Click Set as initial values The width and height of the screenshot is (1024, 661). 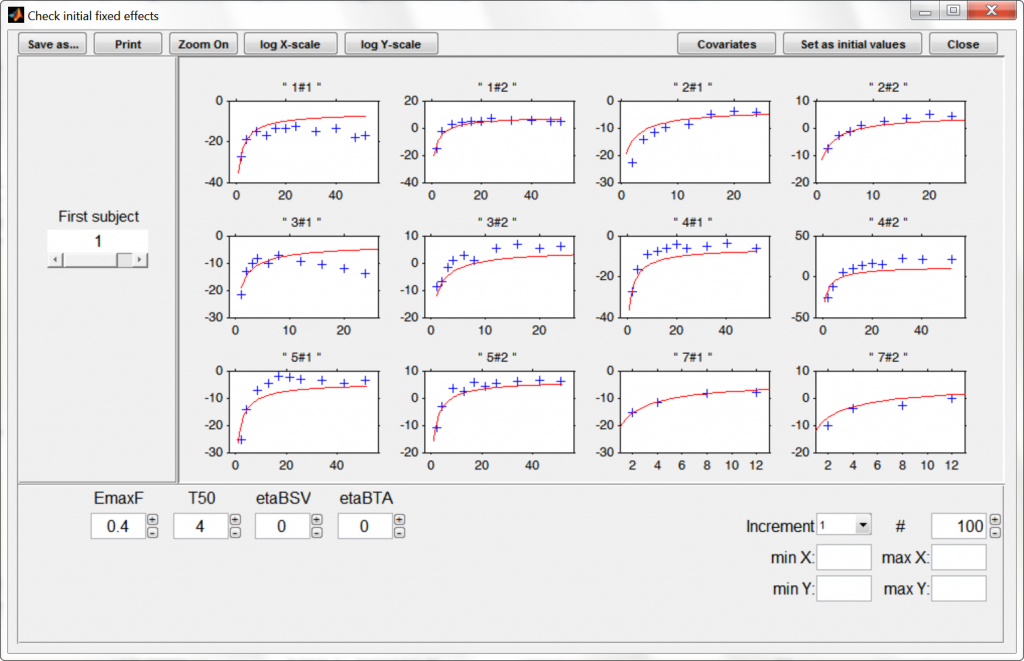(x=852, y=43)
